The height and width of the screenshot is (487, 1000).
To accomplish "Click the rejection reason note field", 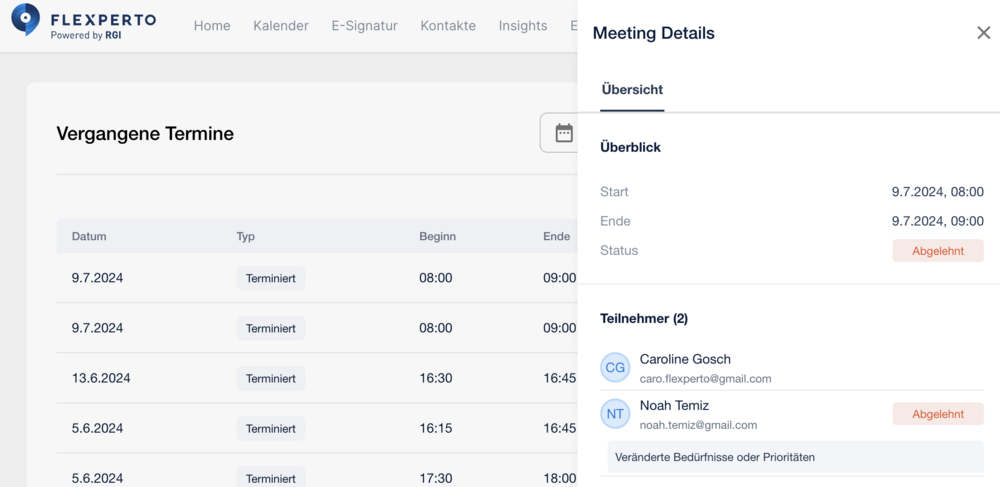I will tap(795, 457).
